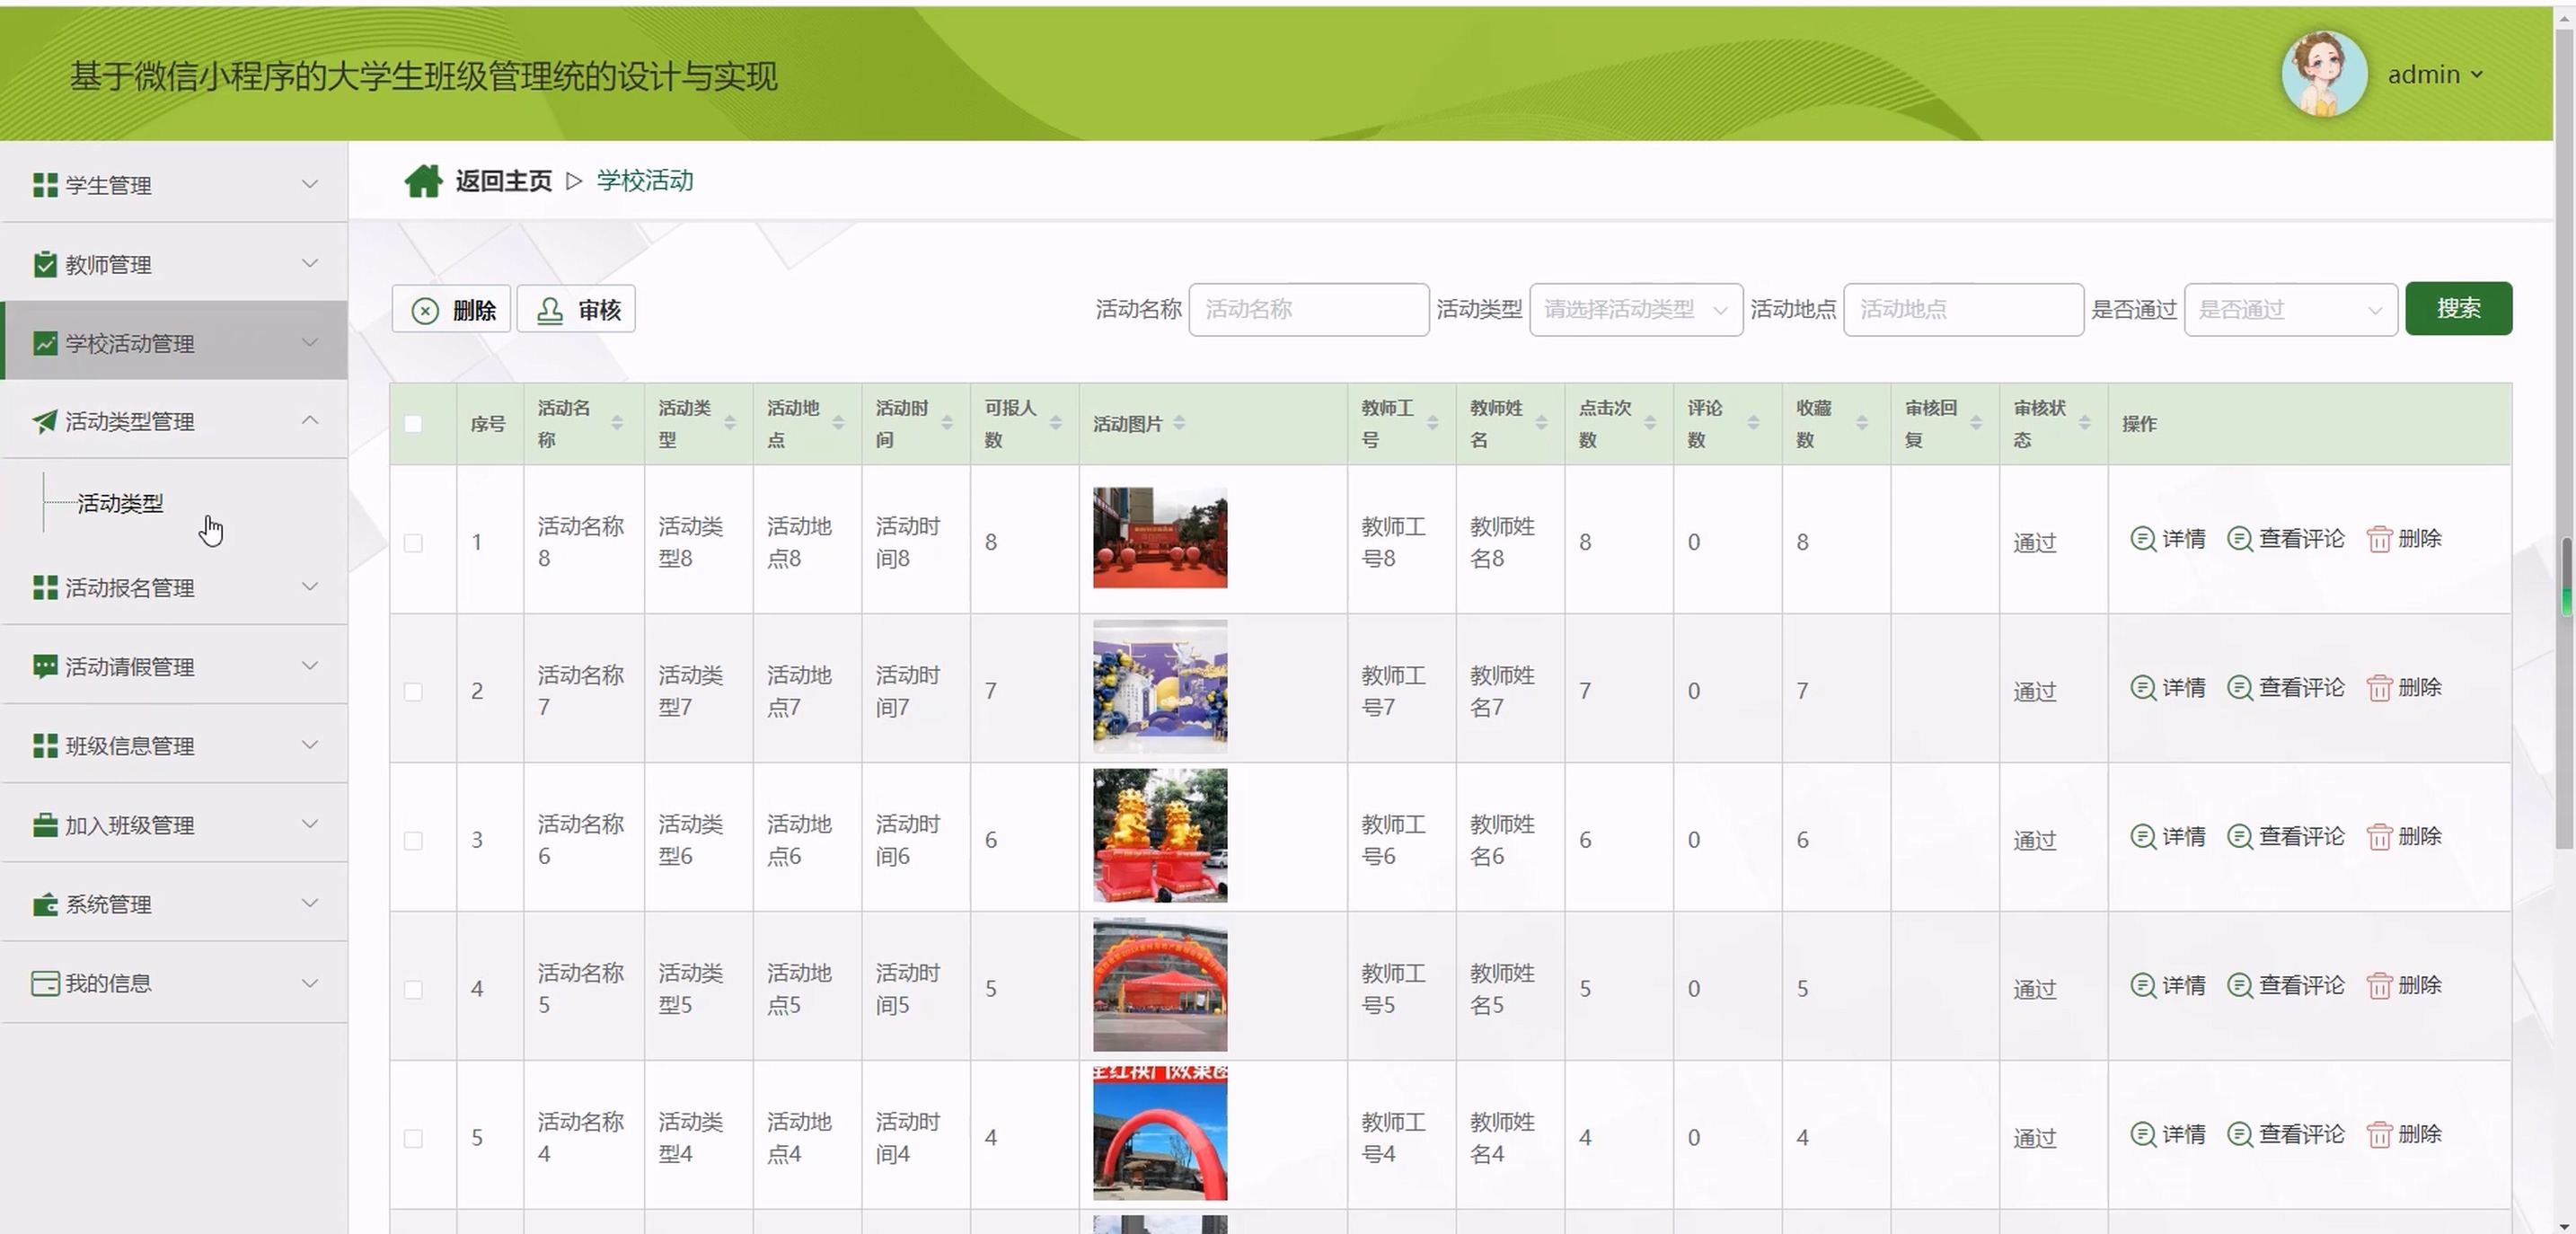Open 学校活动管理 menu item
Screen dimensions: 2576x1234
click(x=175, y=342)
